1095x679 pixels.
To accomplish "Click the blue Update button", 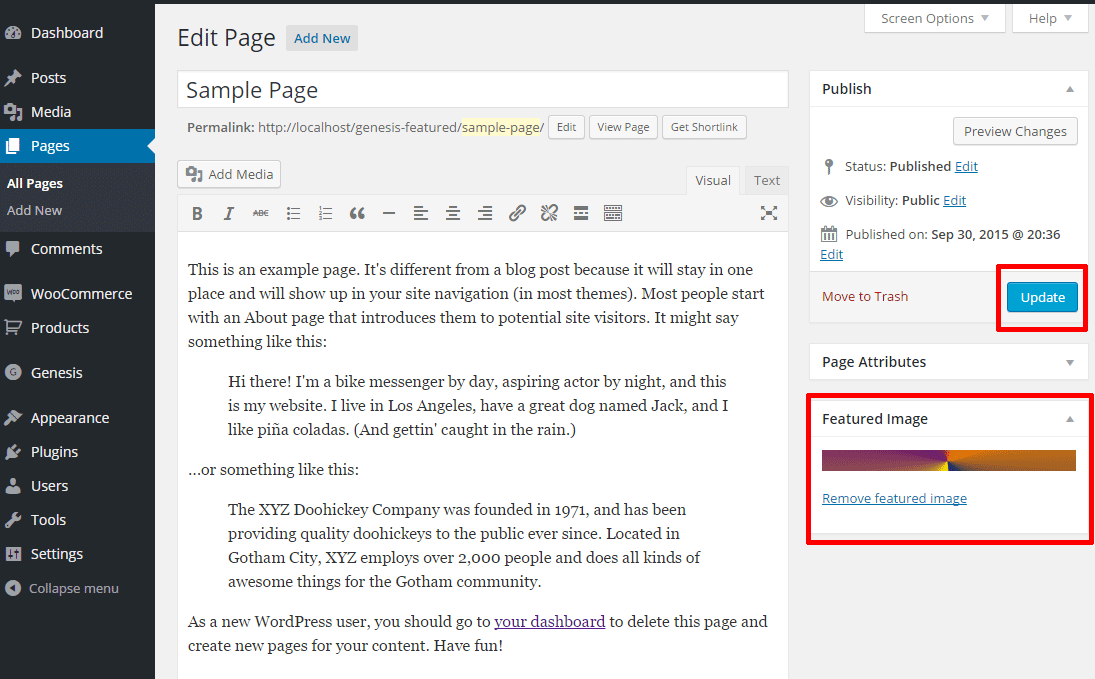I will (x=1042, y=297).
